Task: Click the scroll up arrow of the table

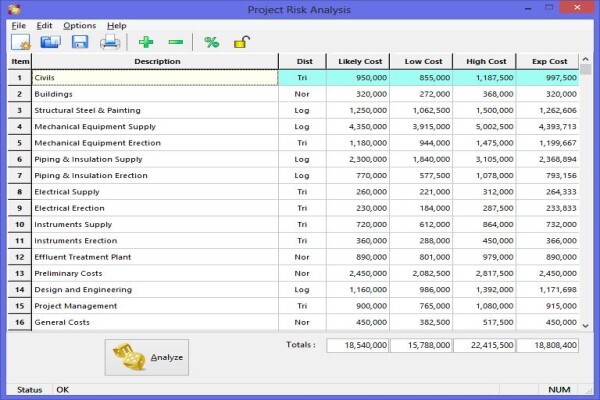Action: (585, 59)
